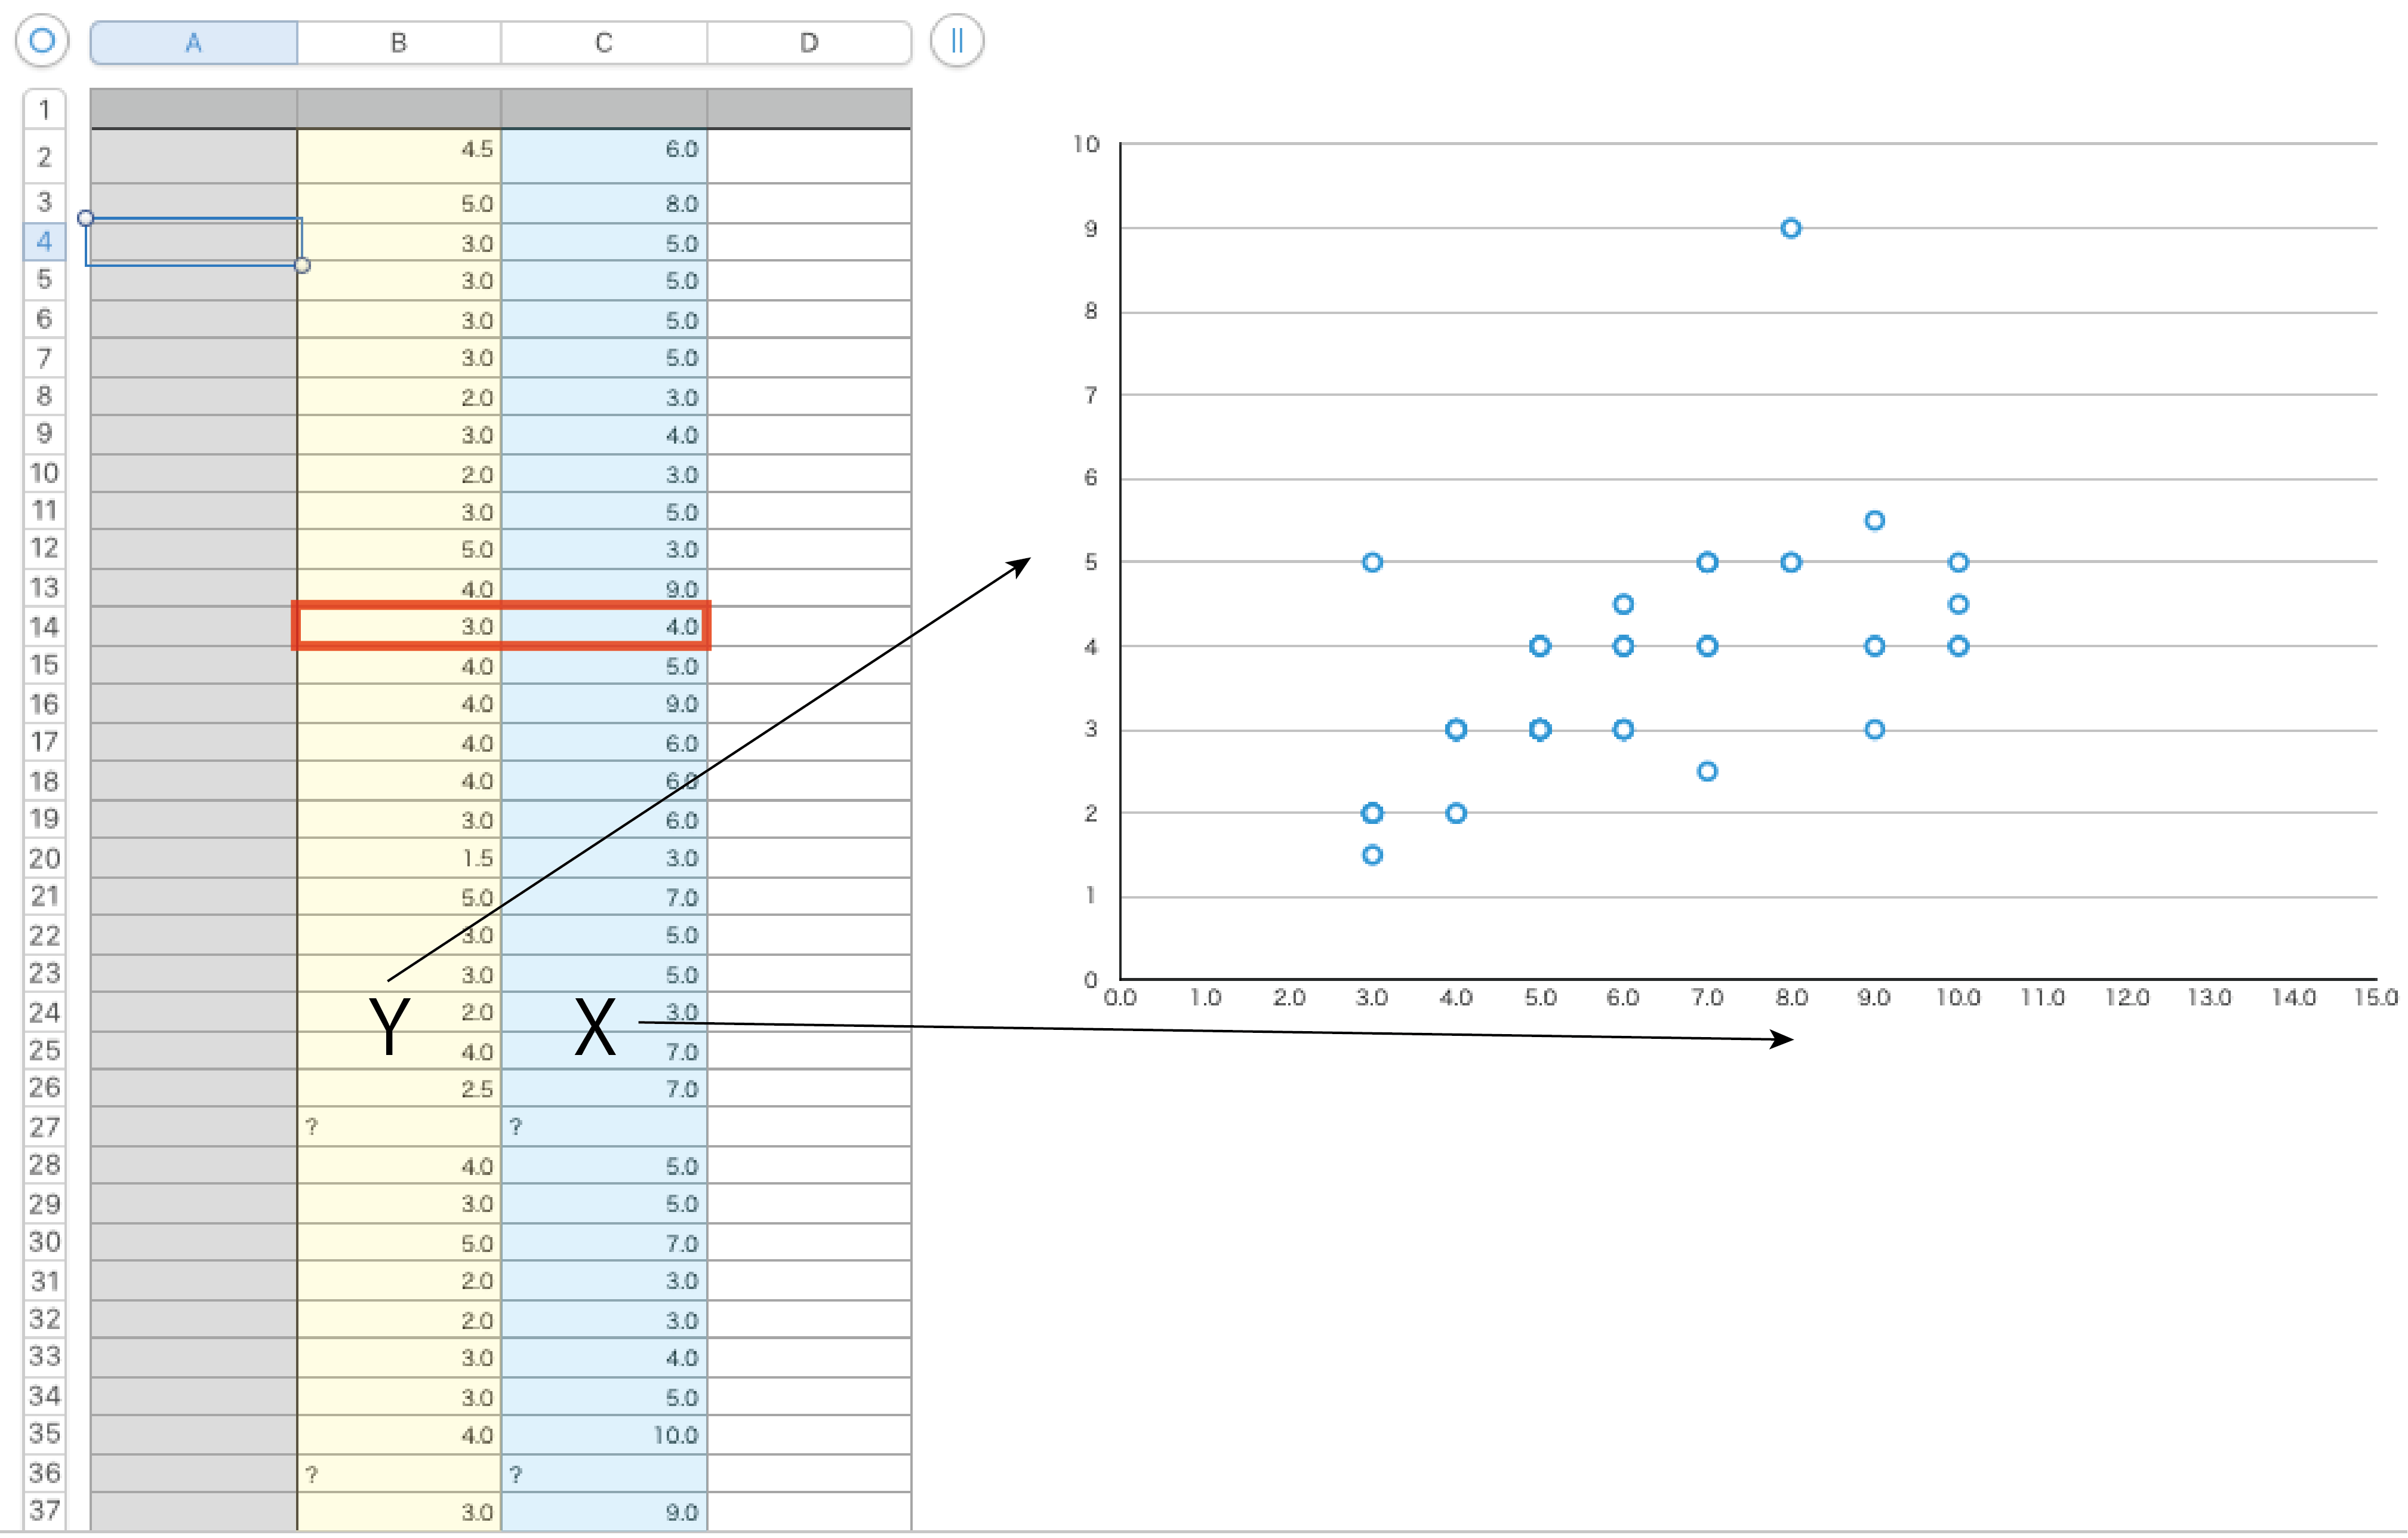Screen dimensions: 2408x1538
Task: Select column B header
Action: (399, 43)
